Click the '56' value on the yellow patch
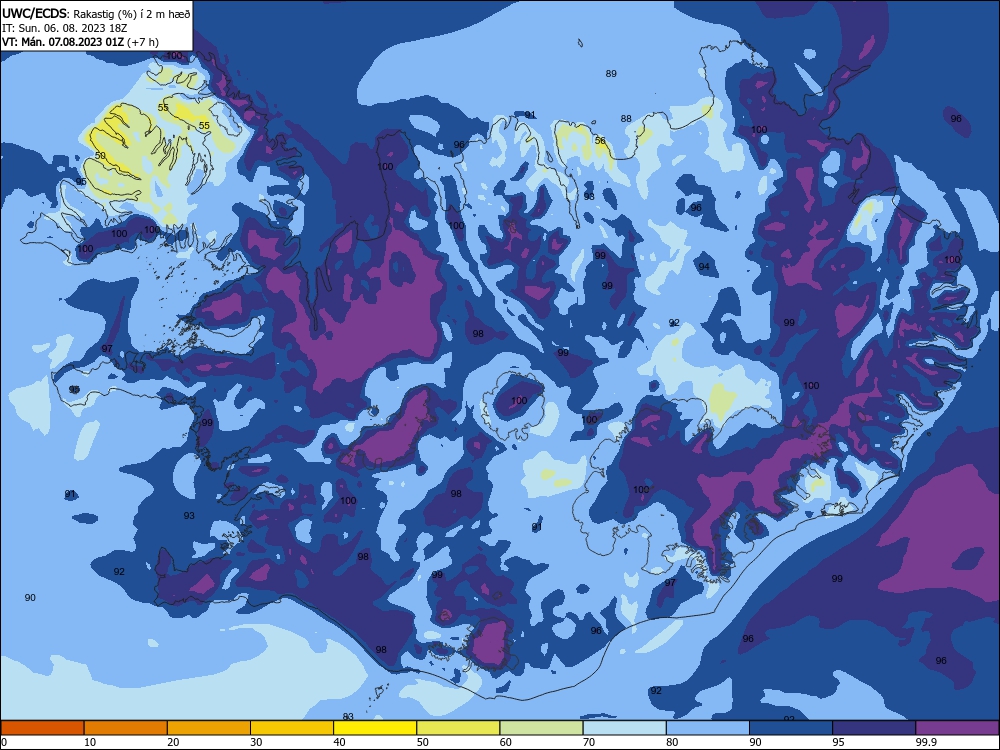 (600, 140)
